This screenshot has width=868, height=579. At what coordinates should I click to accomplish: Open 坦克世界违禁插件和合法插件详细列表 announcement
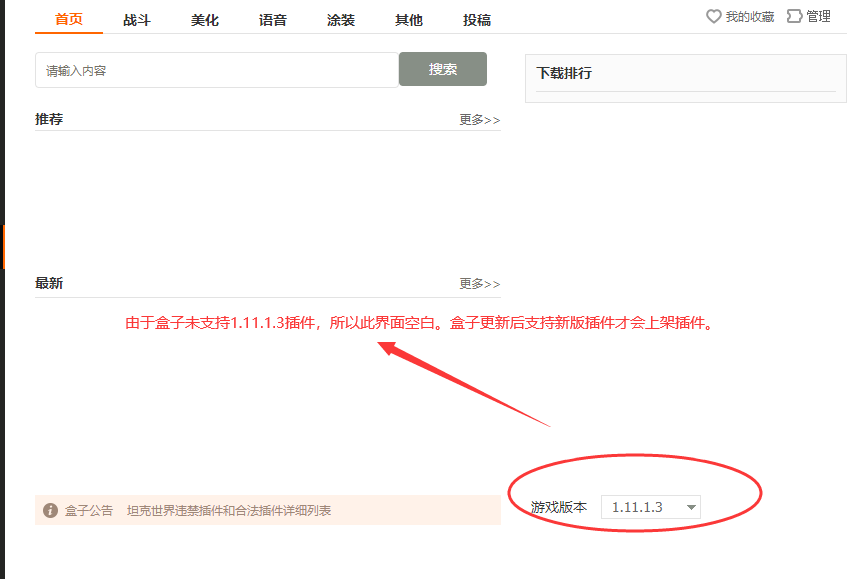(229, 510)
